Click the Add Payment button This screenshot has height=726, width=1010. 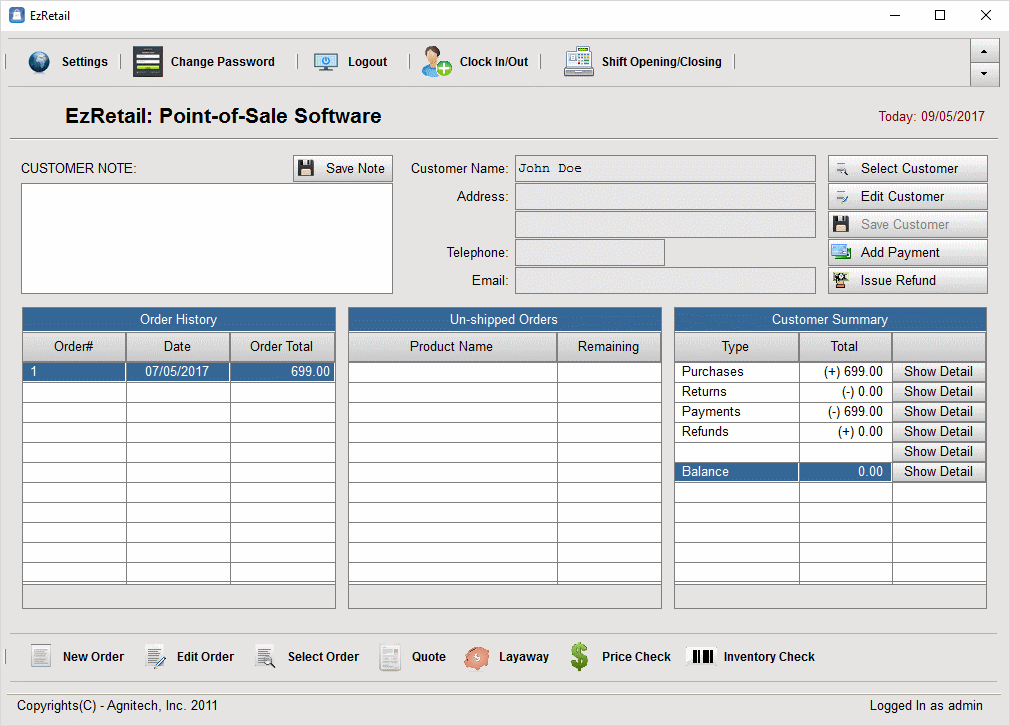[x=908, y=253]
